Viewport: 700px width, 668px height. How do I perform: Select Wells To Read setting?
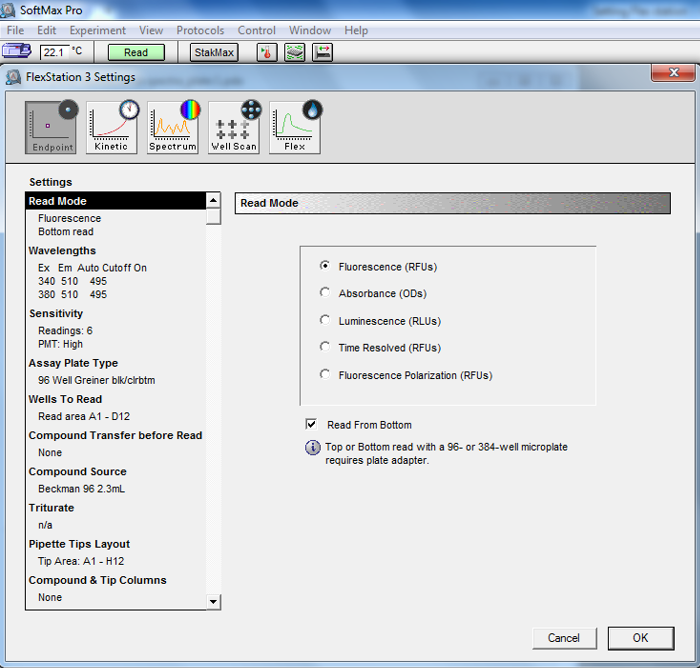[65, 399]
